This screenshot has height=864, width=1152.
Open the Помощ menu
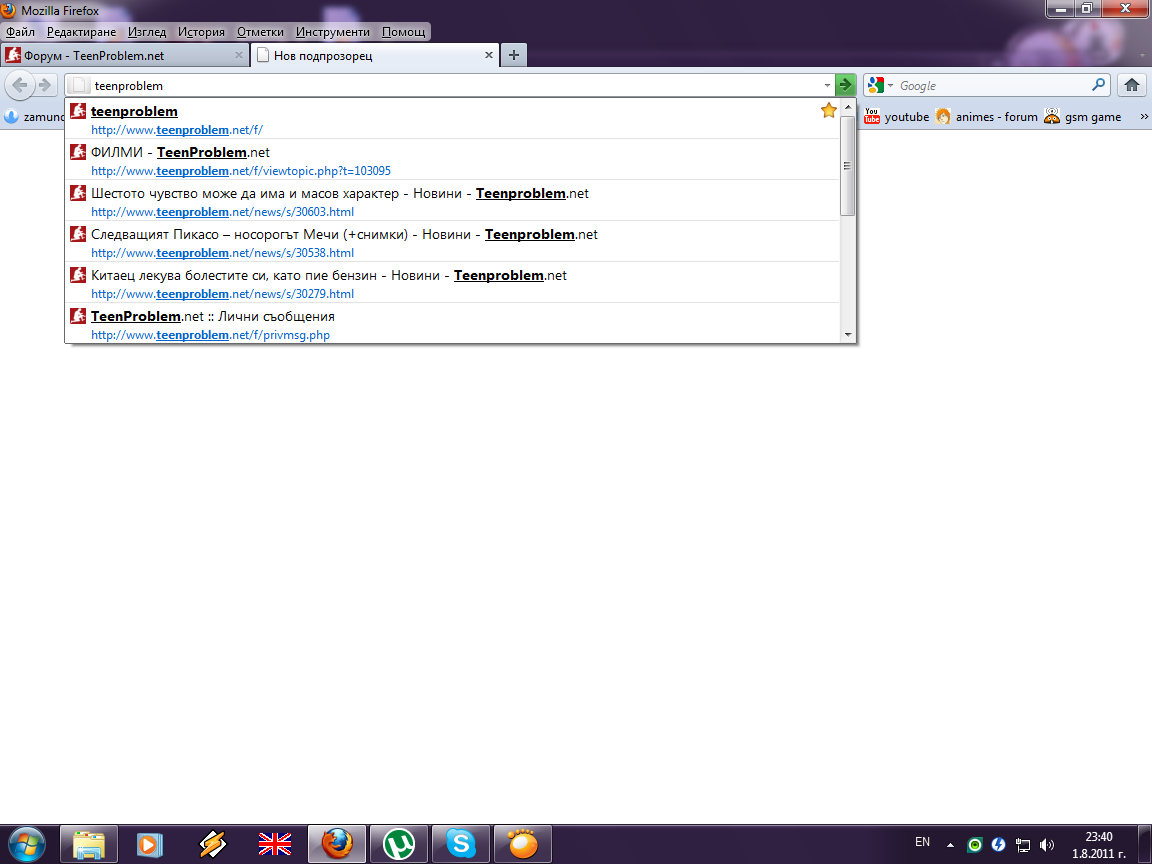pos(403,32)
